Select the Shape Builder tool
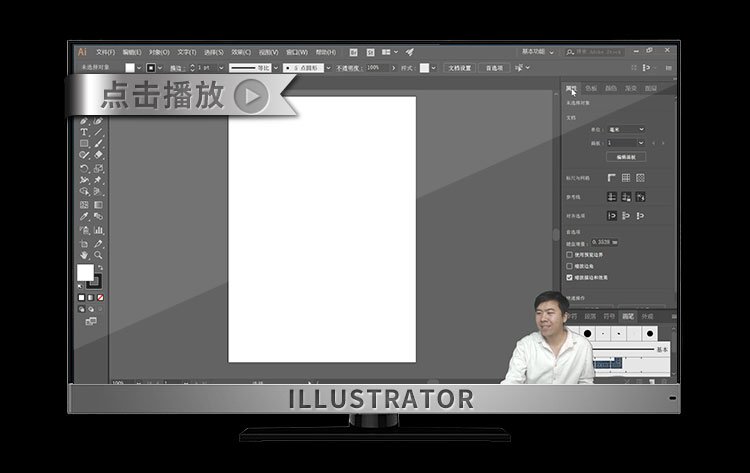 tap(84, 191)
